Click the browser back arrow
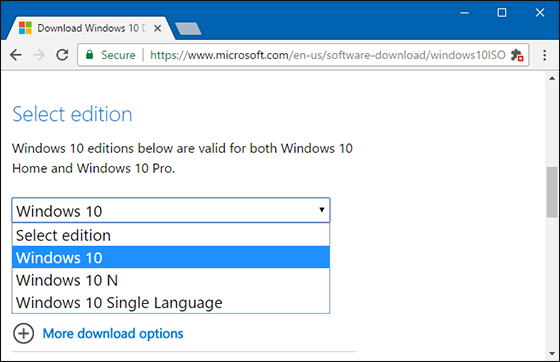This screenshot has height=362, width=560. click(16, 55)
